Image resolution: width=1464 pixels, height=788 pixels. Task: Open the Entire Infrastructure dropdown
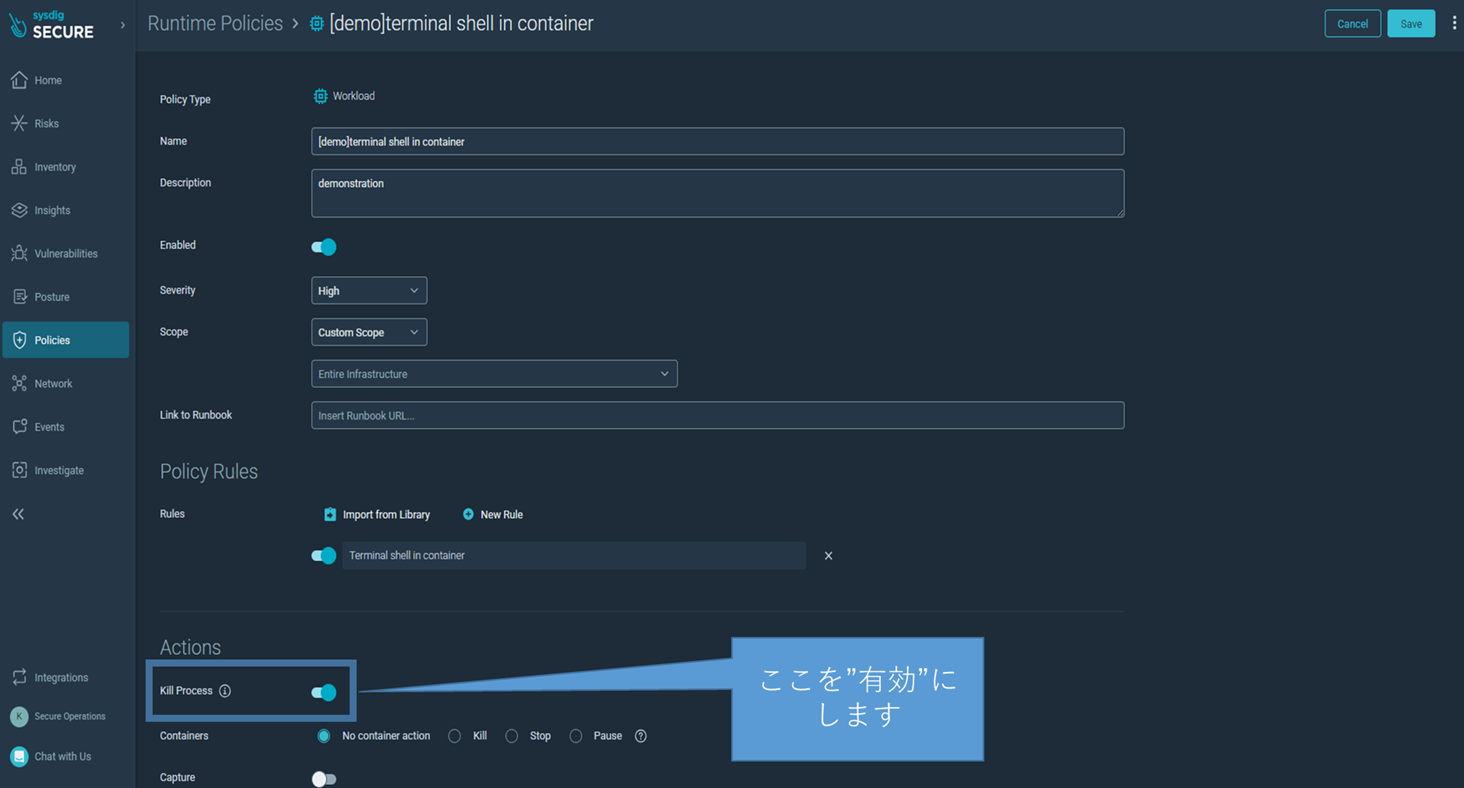(x=494, y=374)
